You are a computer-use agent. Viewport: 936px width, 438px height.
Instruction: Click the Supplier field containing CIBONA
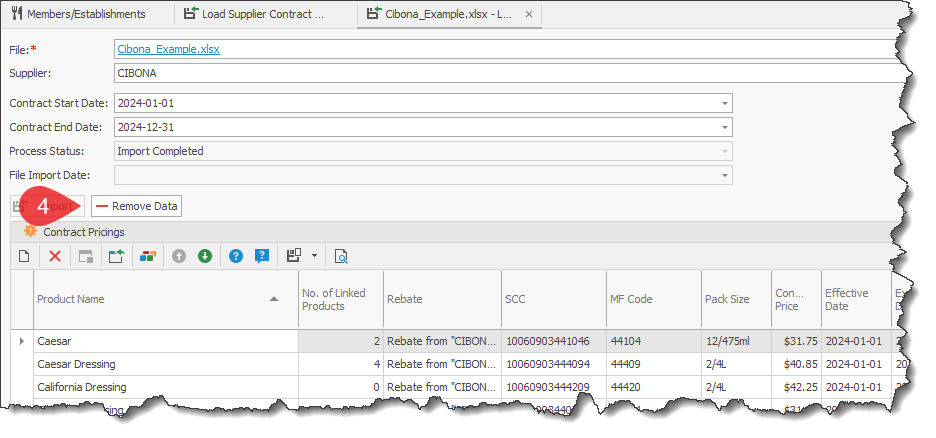pyautogui.click(x=500, y=73)
